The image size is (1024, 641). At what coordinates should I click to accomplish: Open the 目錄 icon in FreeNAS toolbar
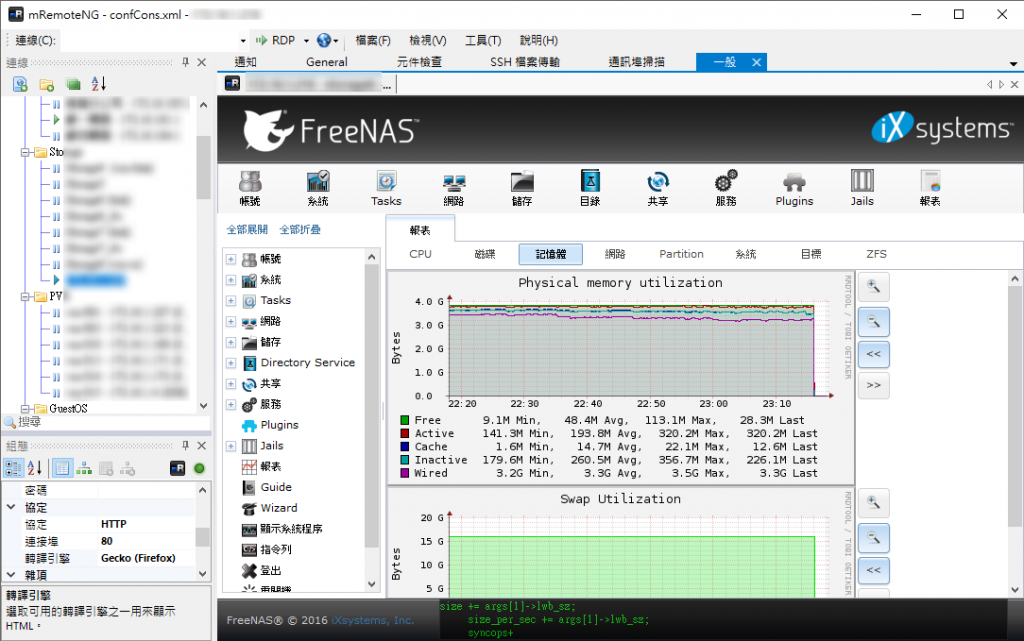click(x=590, y=188)
